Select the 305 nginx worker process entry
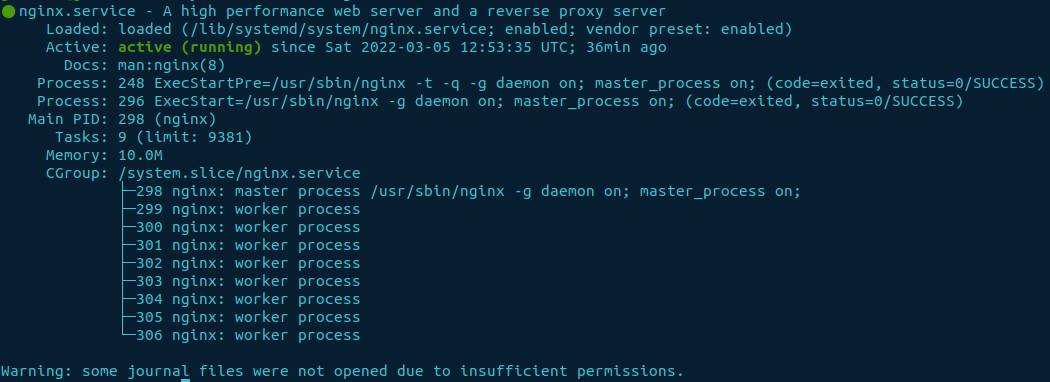The width and height of the screenshot is (1050, 382). pyautogui.click(x=248, y=318)
